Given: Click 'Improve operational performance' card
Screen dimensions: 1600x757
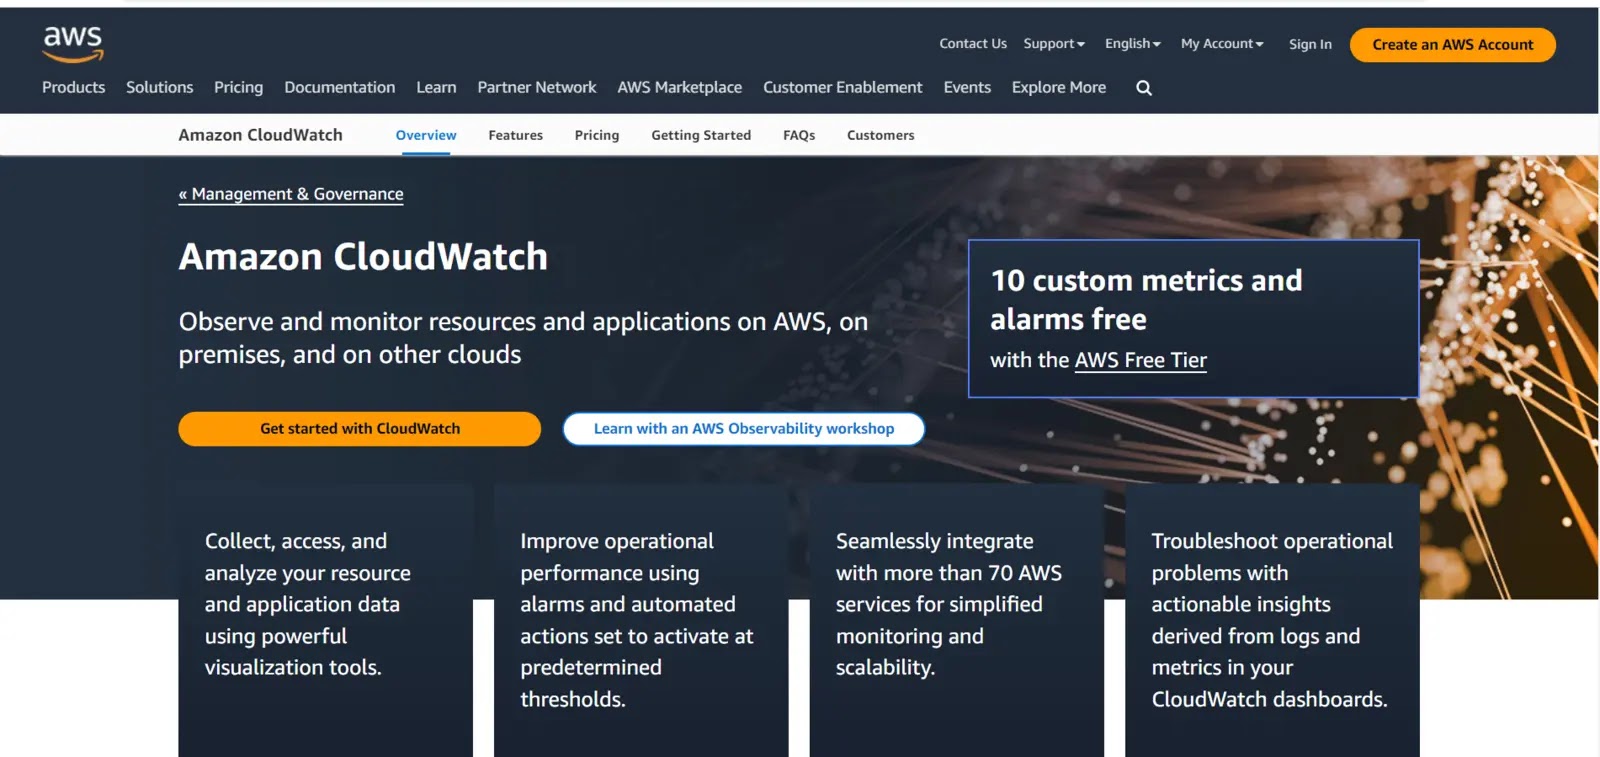Looking at the screenshot, I should pyautogui.click(x=641, y=620).
